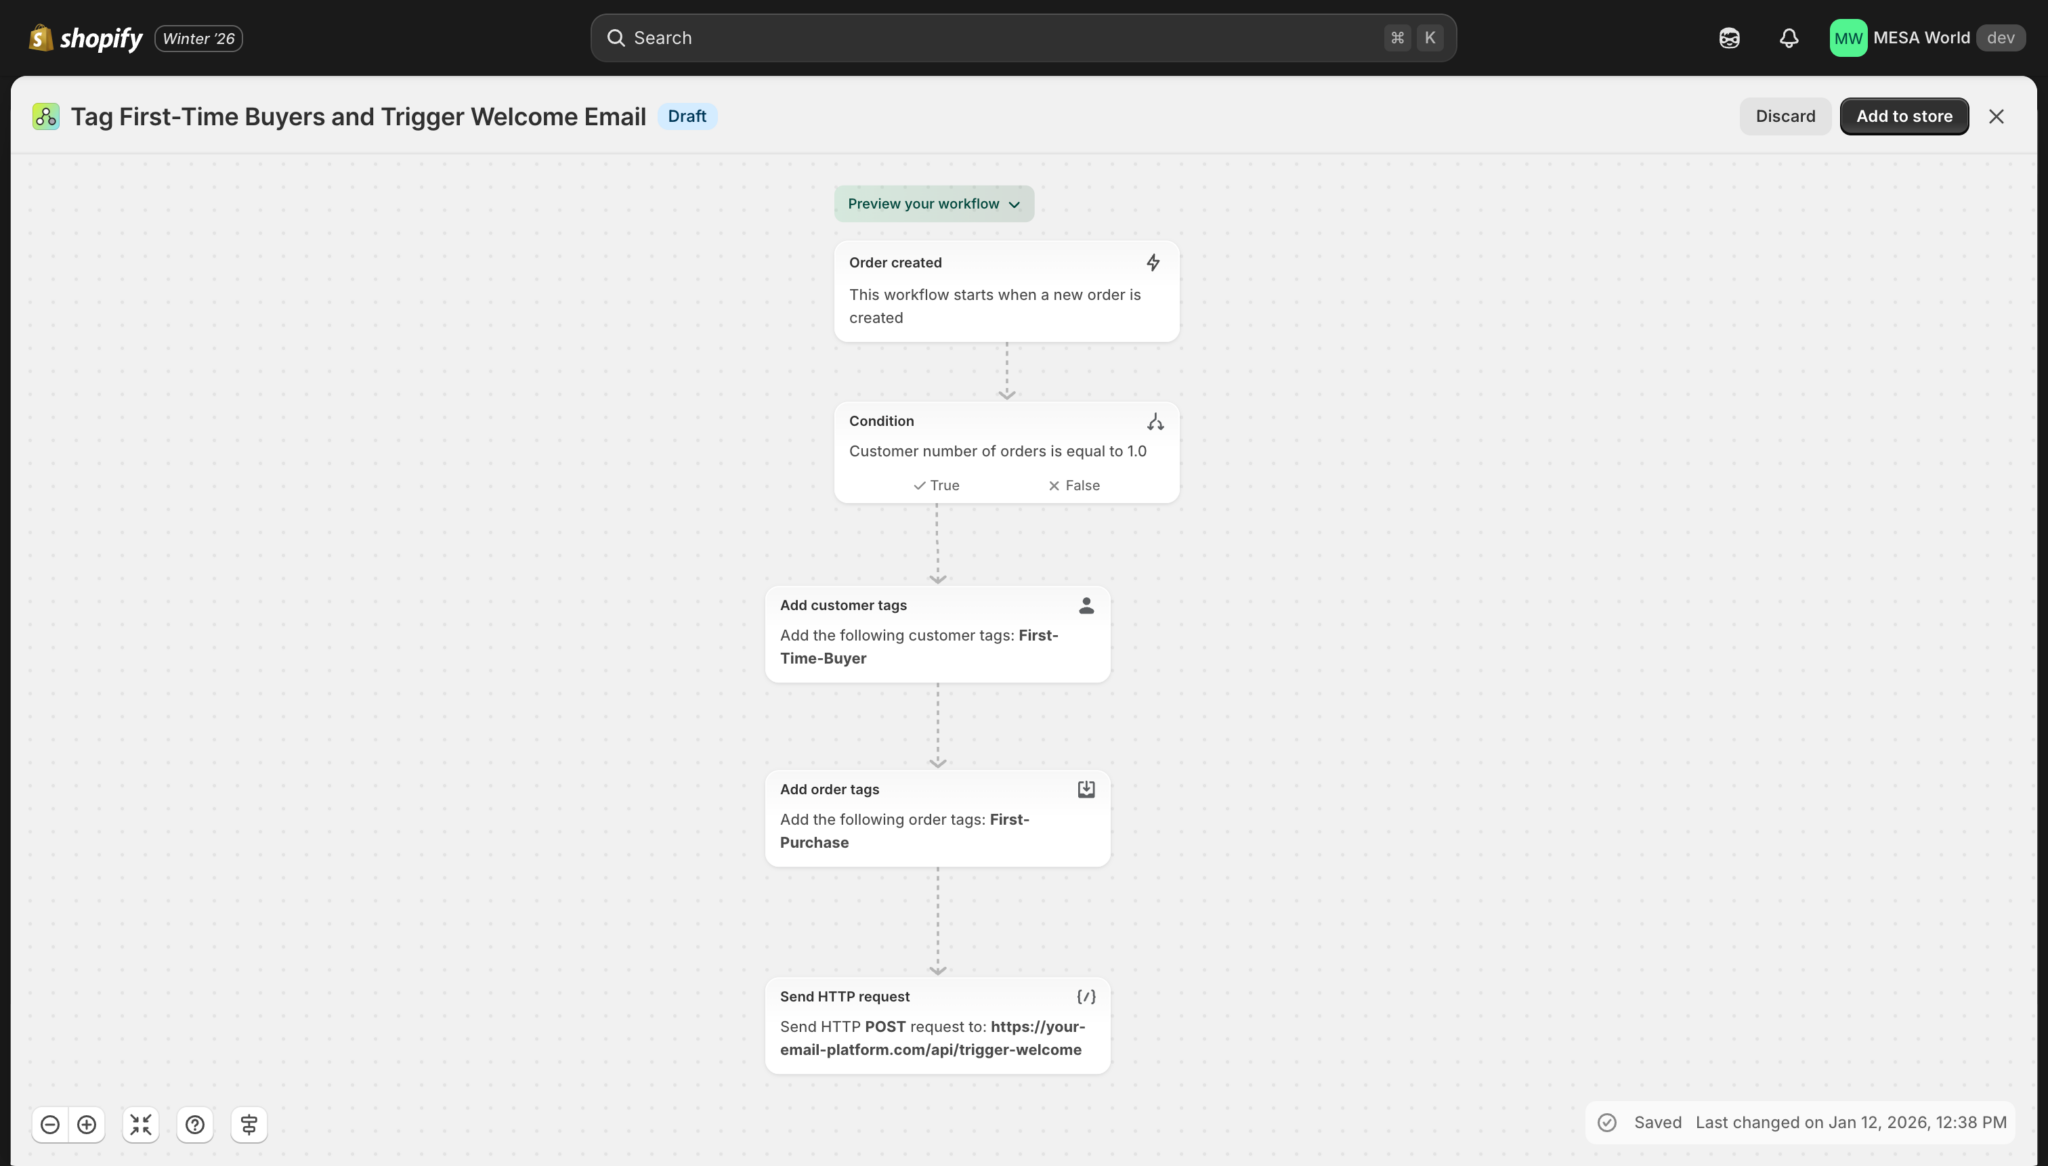Select the True branch of Condition

[936, 485]
